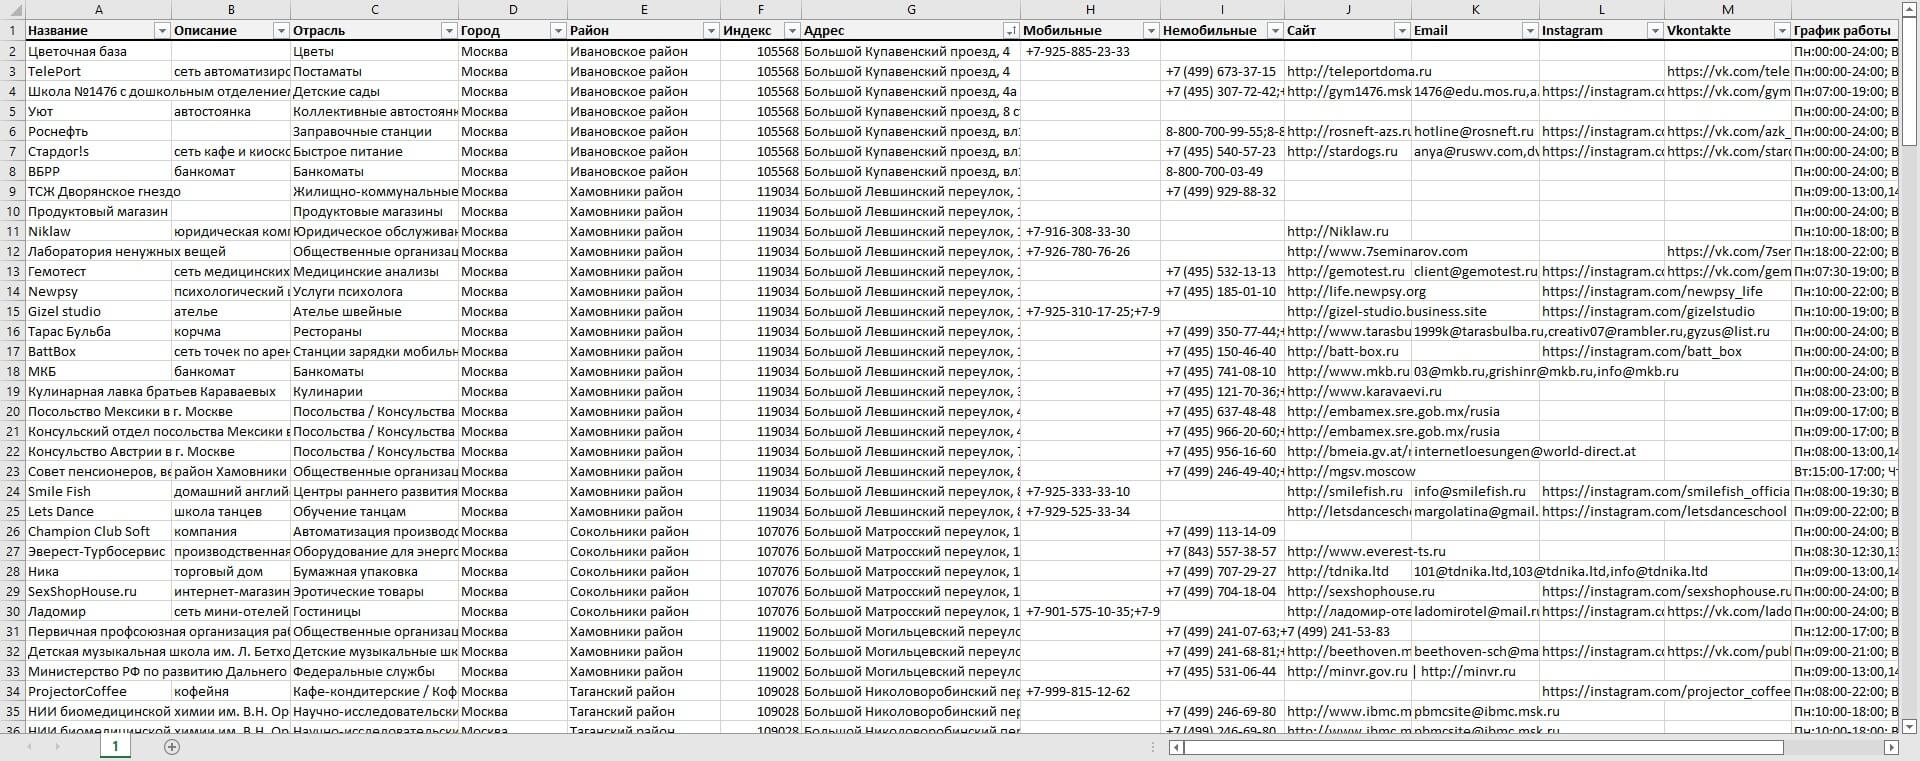The height and width of the screenshot is (761, 1920).
Task: Open the https://instagram.com/batt_box link
Action: (x=1642, y=351)
